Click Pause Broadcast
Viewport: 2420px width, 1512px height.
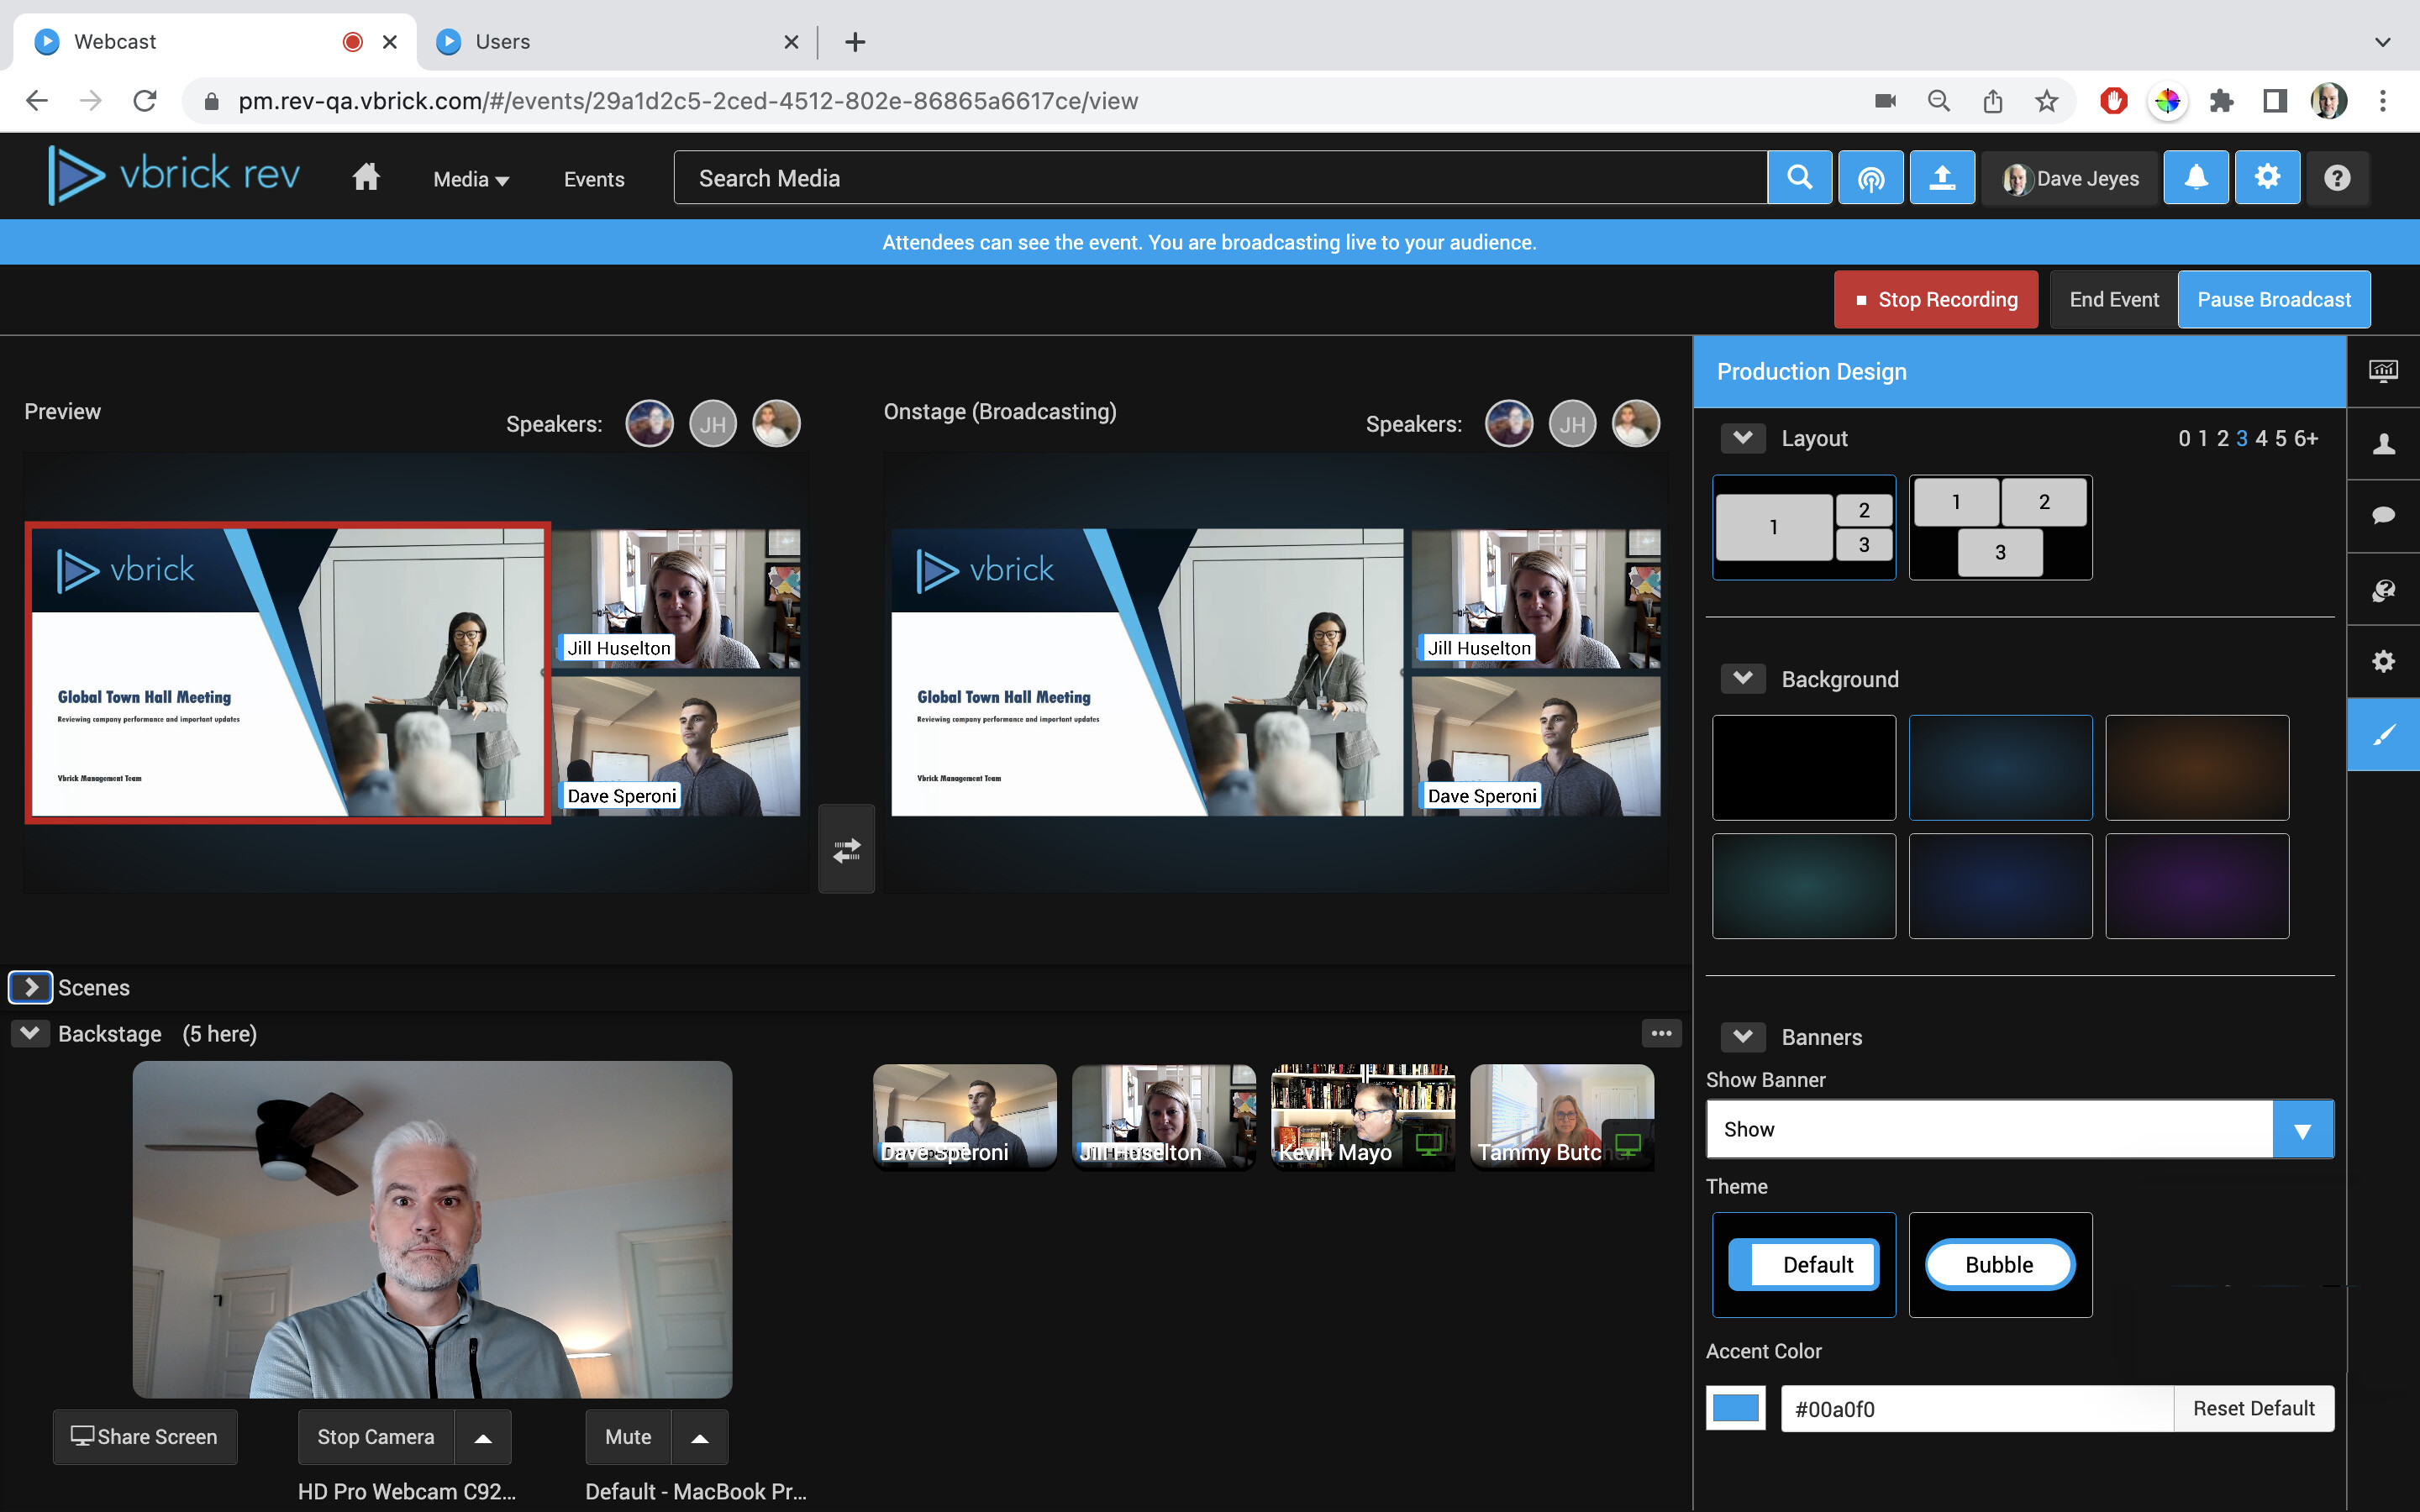click(x=2274, y=299)
